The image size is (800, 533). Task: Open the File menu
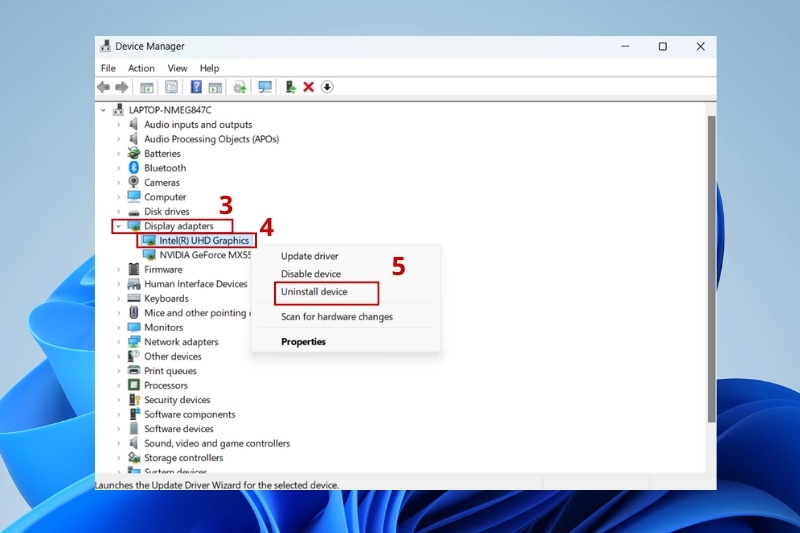[108, 68]
